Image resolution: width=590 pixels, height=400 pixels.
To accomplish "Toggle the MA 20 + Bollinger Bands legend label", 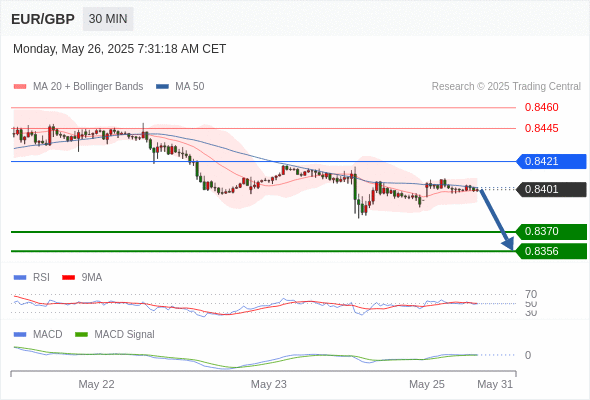I will pyautogui.click(x=88, y=87).
